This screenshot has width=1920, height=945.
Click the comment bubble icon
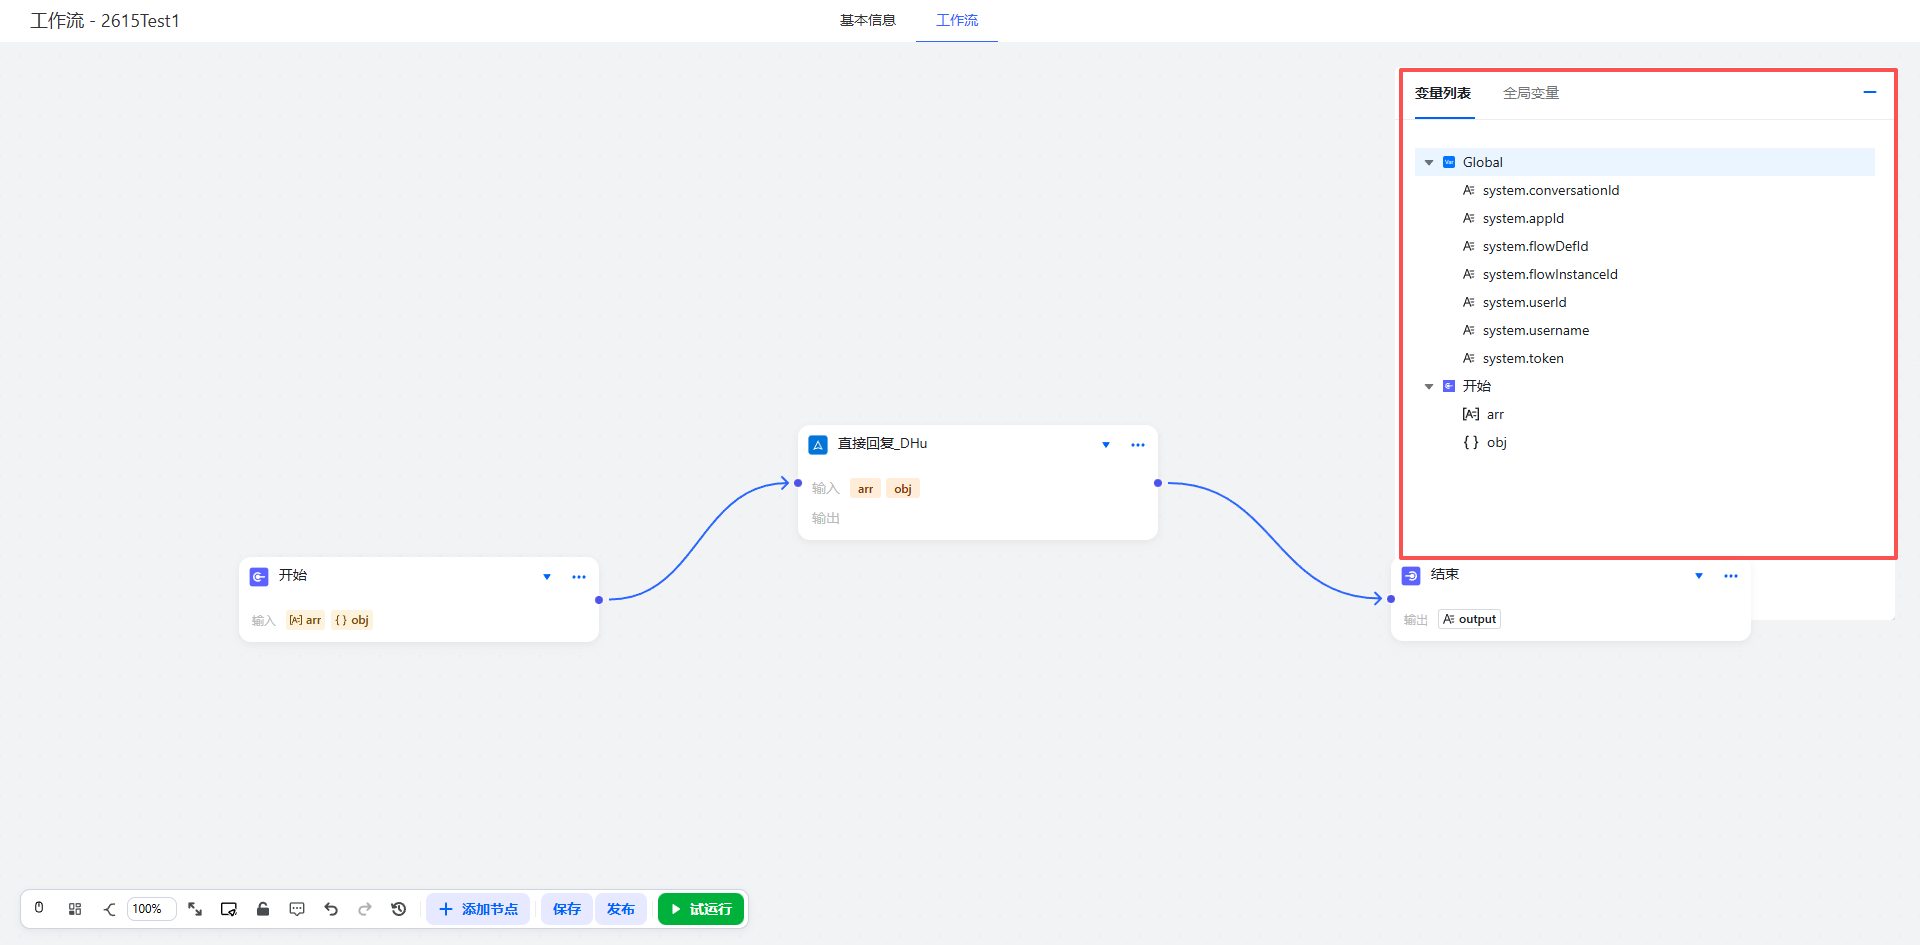297,909
